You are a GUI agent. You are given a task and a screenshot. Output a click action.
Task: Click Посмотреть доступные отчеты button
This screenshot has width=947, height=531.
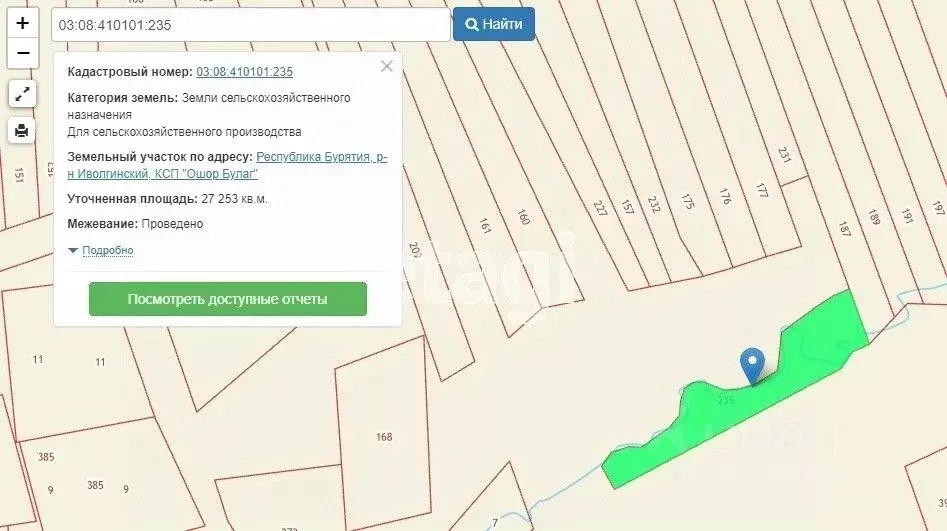coord(227,299)
